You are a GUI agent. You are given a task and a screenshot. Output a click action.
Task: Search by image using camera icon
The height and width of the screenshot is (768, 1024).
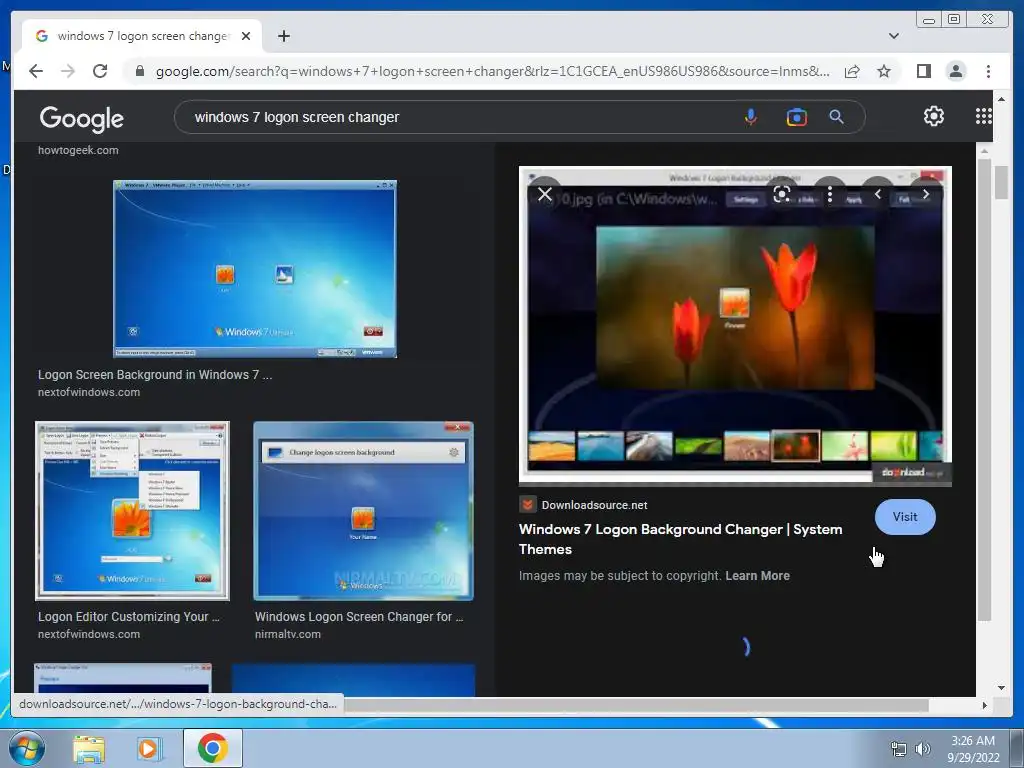[796, 117]
